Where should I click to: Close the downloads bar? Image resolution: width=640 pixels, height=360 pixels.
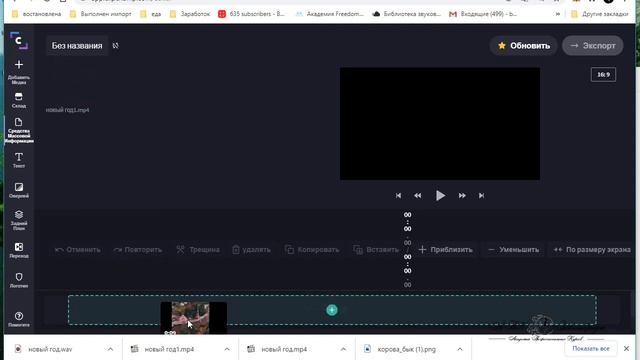(627, 349)
